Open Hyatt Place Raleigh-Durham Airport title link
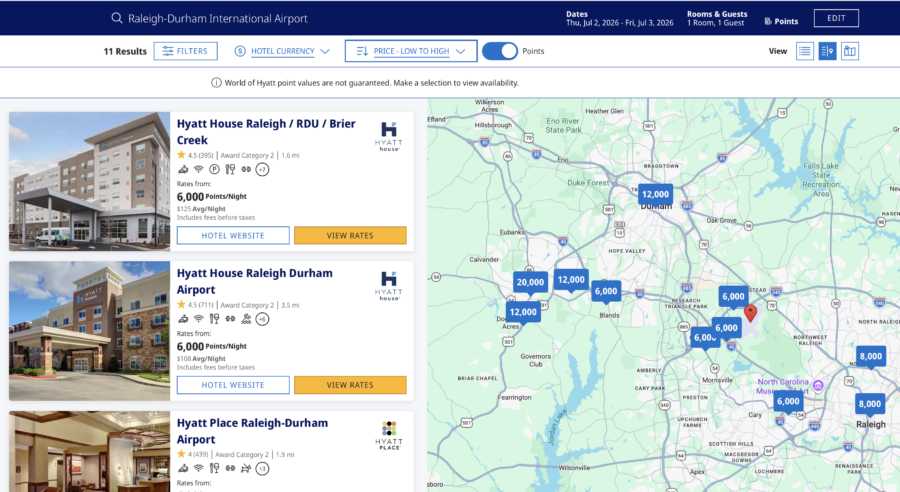 252,431
